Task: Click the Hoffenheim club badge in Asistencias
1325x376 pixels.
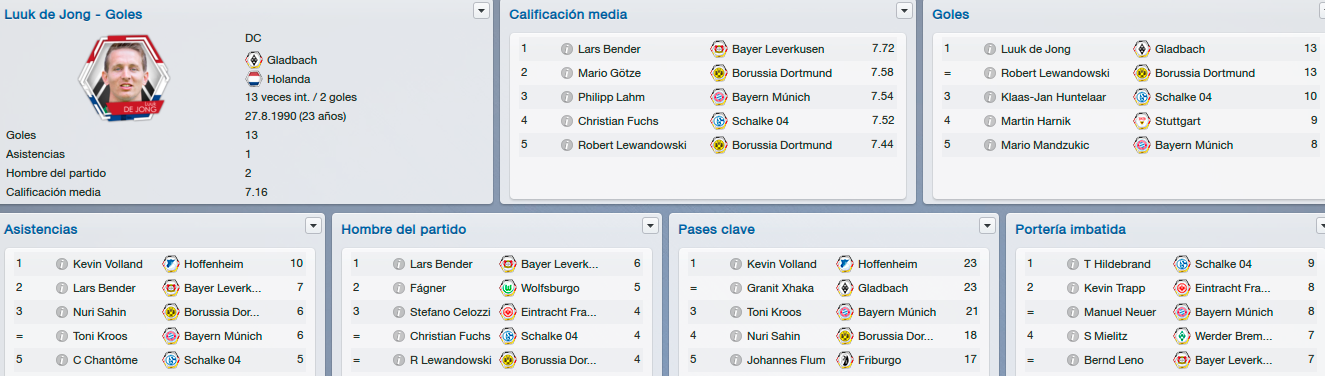Action: 171,265
